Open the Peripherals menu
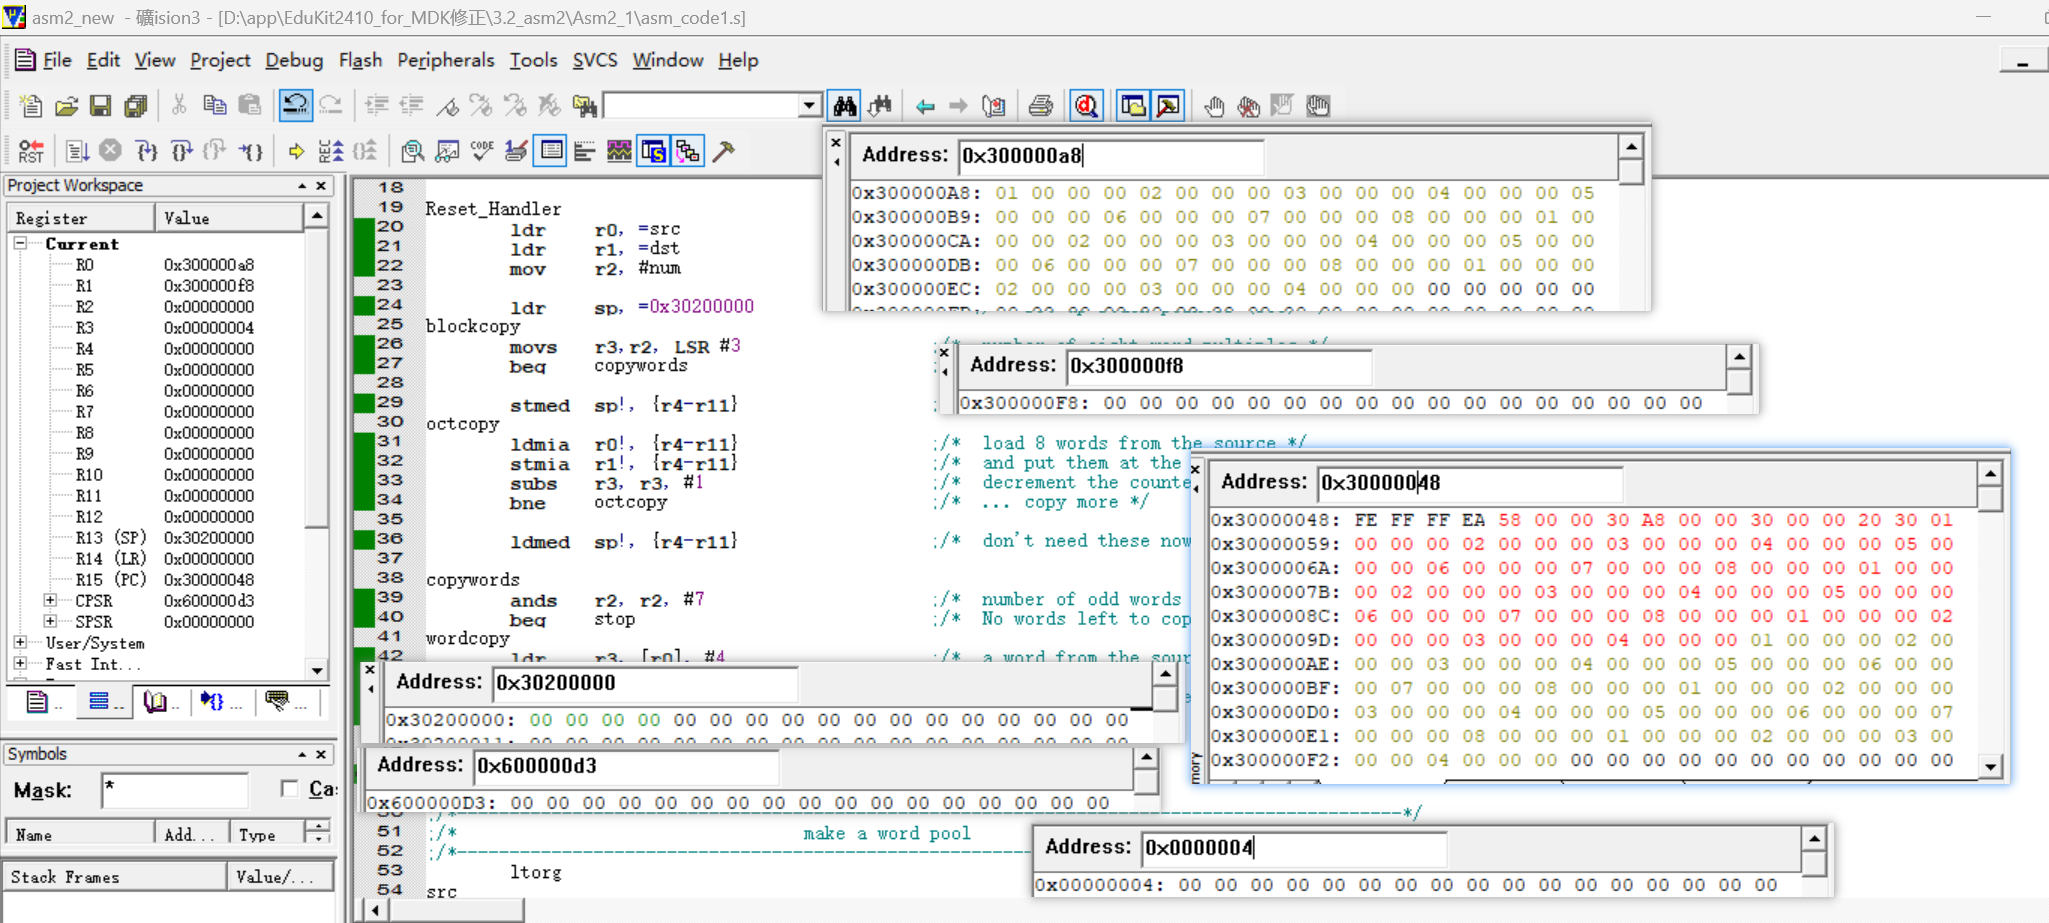2049x923 pixels. point(445,60)
